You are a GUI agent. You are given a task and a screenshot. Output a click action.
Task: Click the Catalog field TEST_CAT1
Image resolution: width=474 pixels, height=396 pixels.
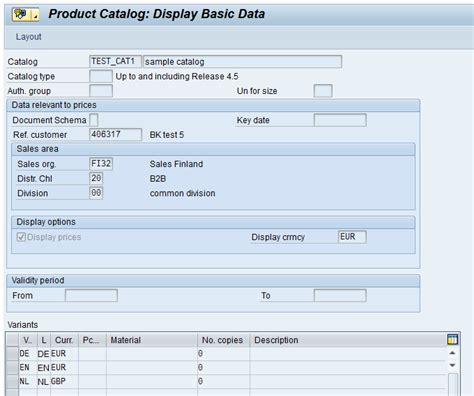point(115,62)
